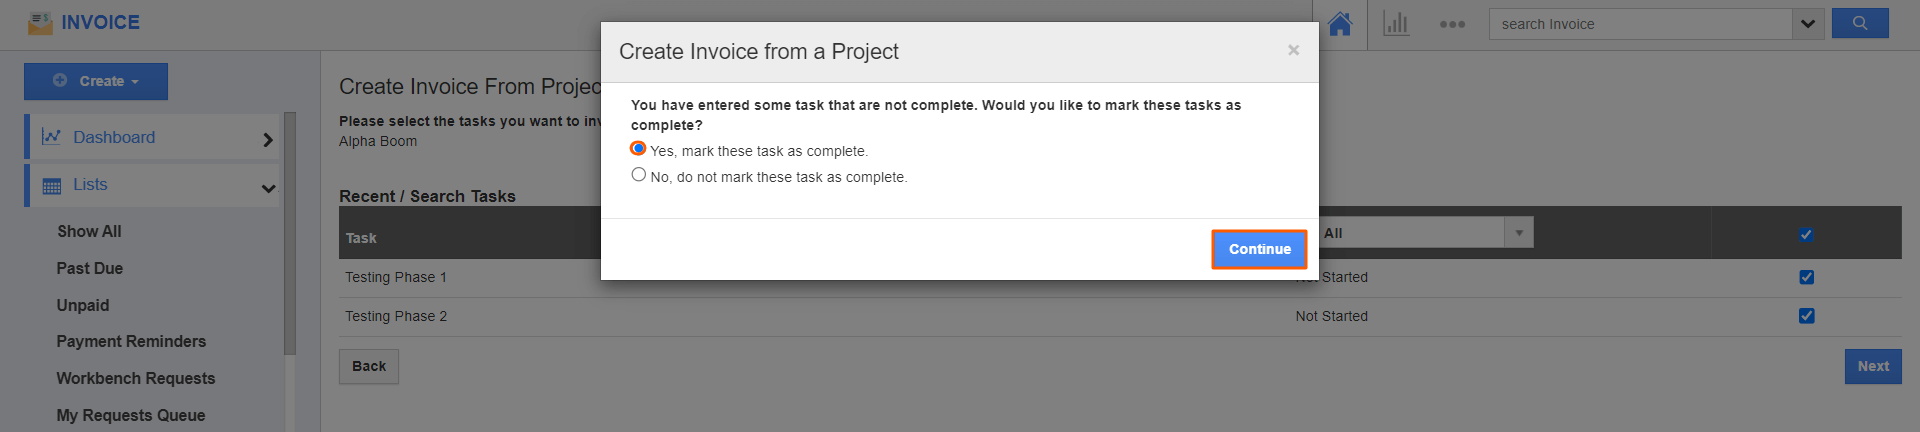Click the Invoice app logo icon
The height and width of the screenshot is (432, 1920).
click(40, 23)
